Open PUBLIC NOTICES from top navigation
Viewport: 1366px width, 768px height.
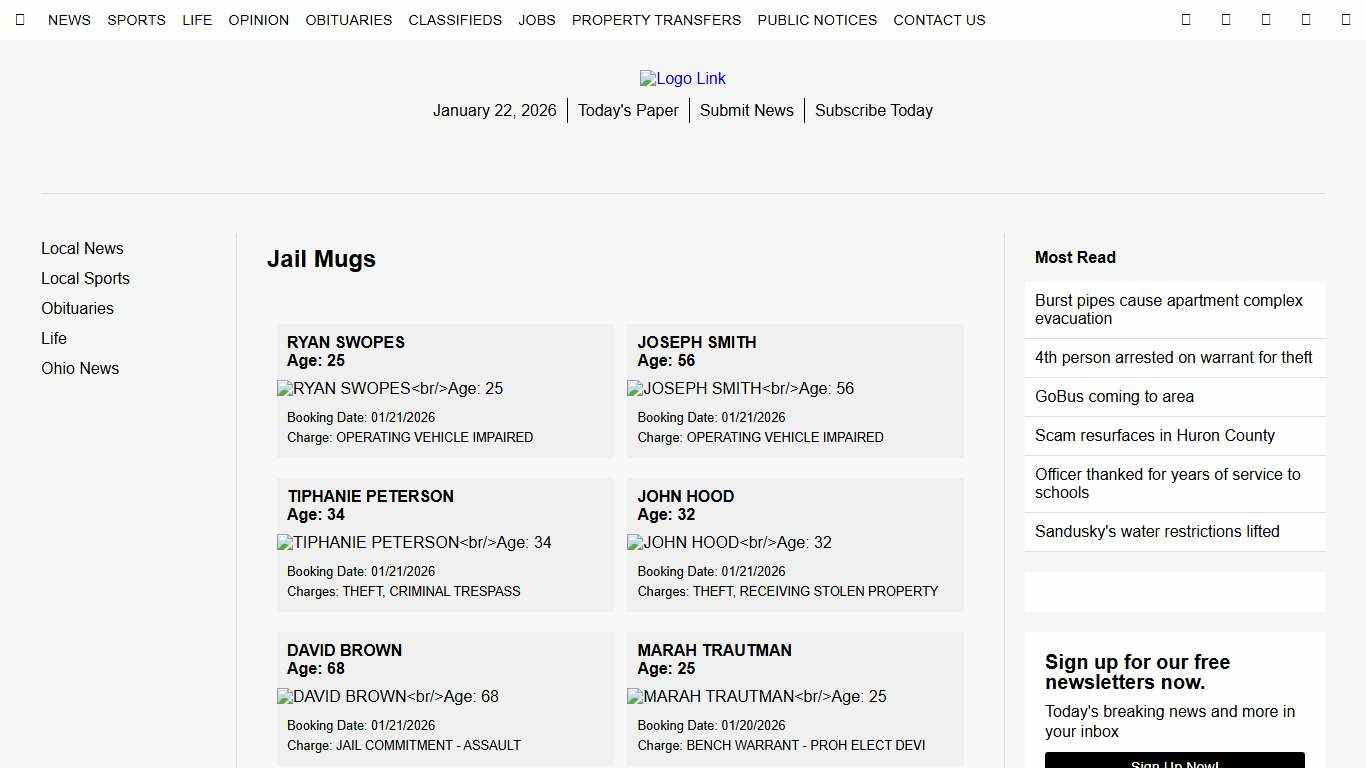817,20
